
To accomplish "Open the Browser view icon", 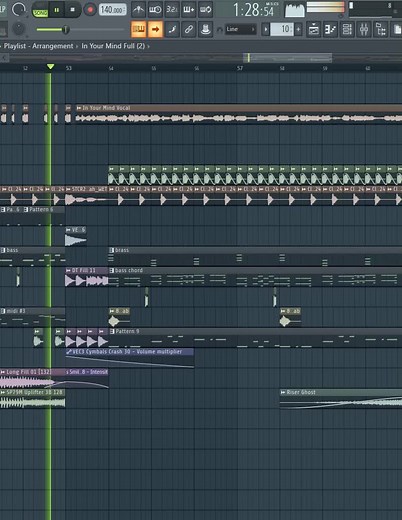I will tap(380, 29).
